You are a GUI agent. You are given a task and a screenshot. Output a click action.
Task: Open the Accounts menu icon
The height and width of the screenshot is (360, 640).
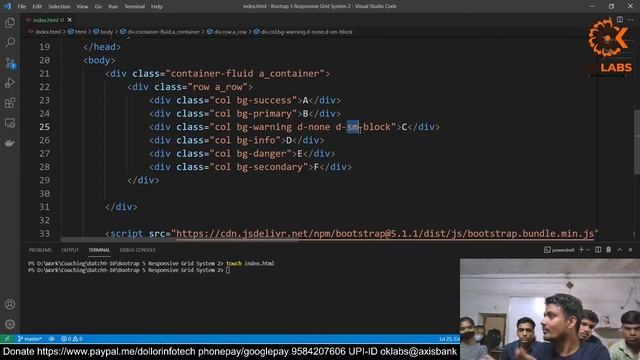tap(10, 304)
